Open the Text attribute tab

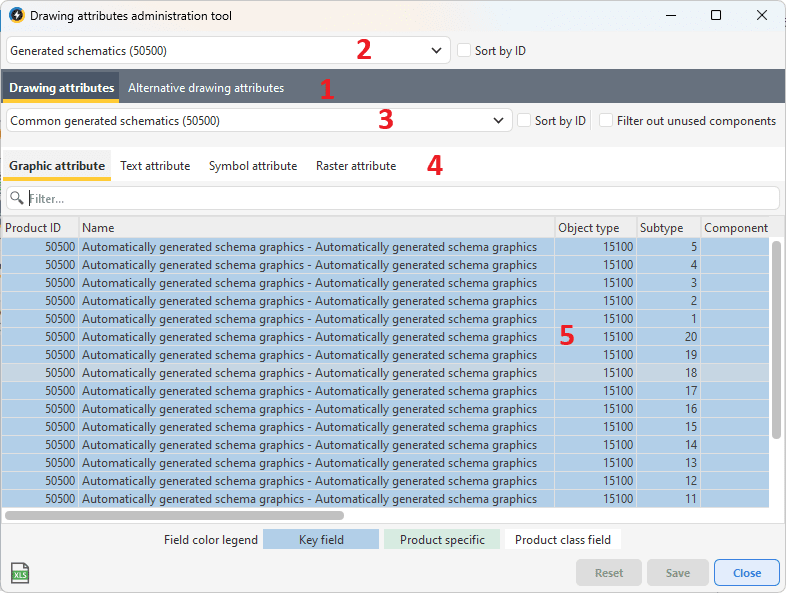155,166
